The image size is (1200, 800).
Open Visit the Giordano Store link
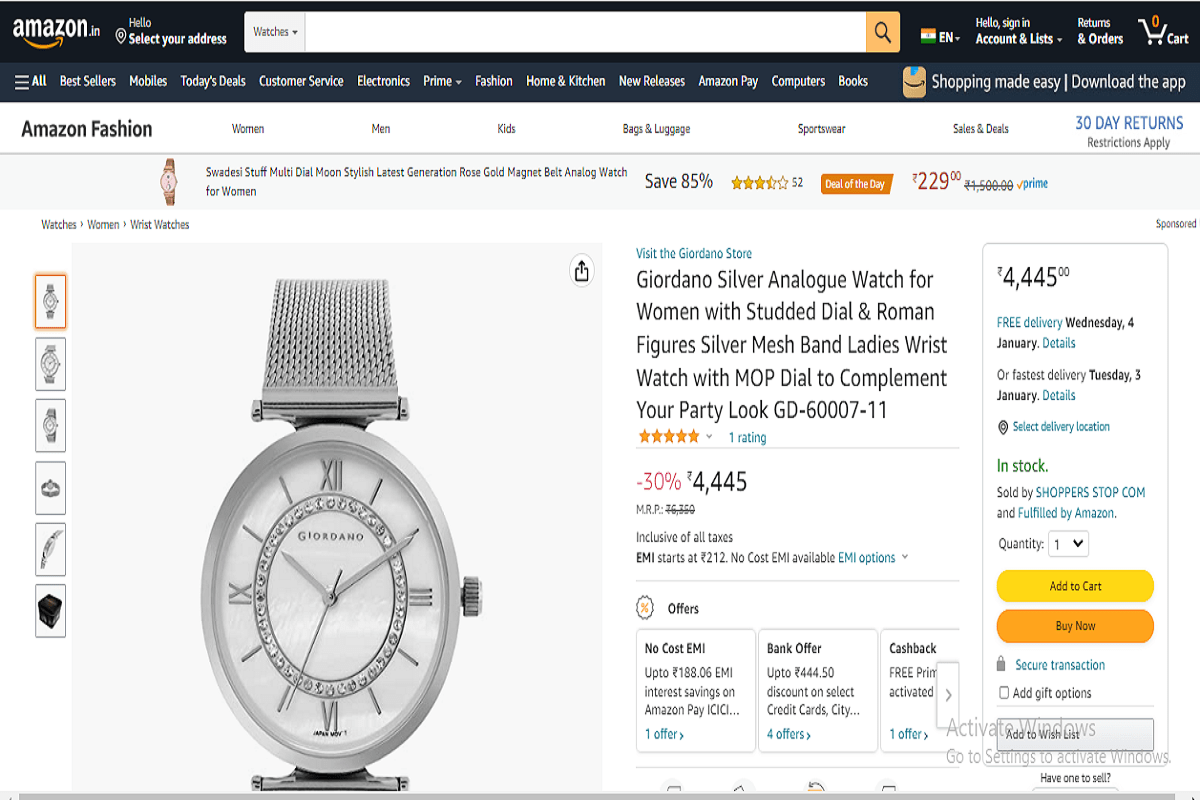[694, 253]
